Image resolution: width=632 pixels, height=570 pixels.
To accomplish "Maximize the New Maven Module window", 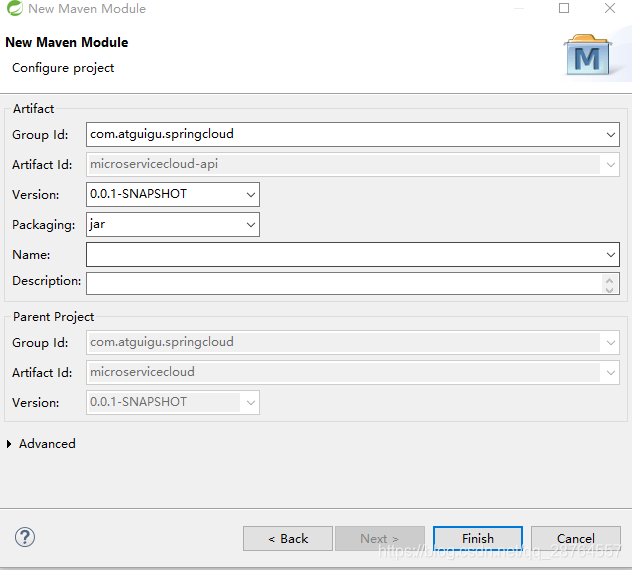I will [564, 8].
